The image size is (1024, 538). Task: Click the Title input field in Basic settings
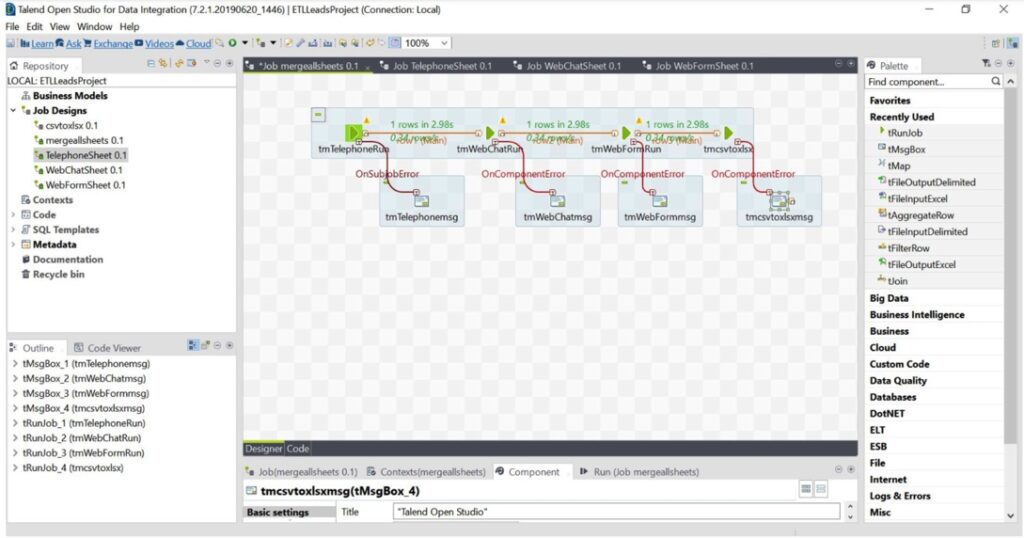[616, 512]
